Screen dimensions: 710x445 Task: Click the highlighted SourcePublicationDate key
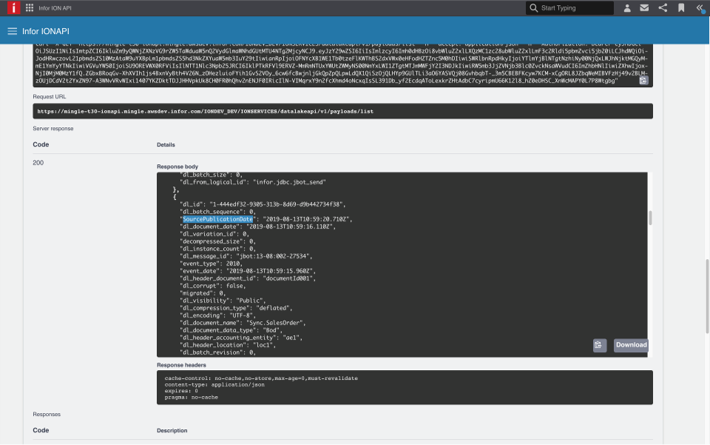click(x=210, y=219)
